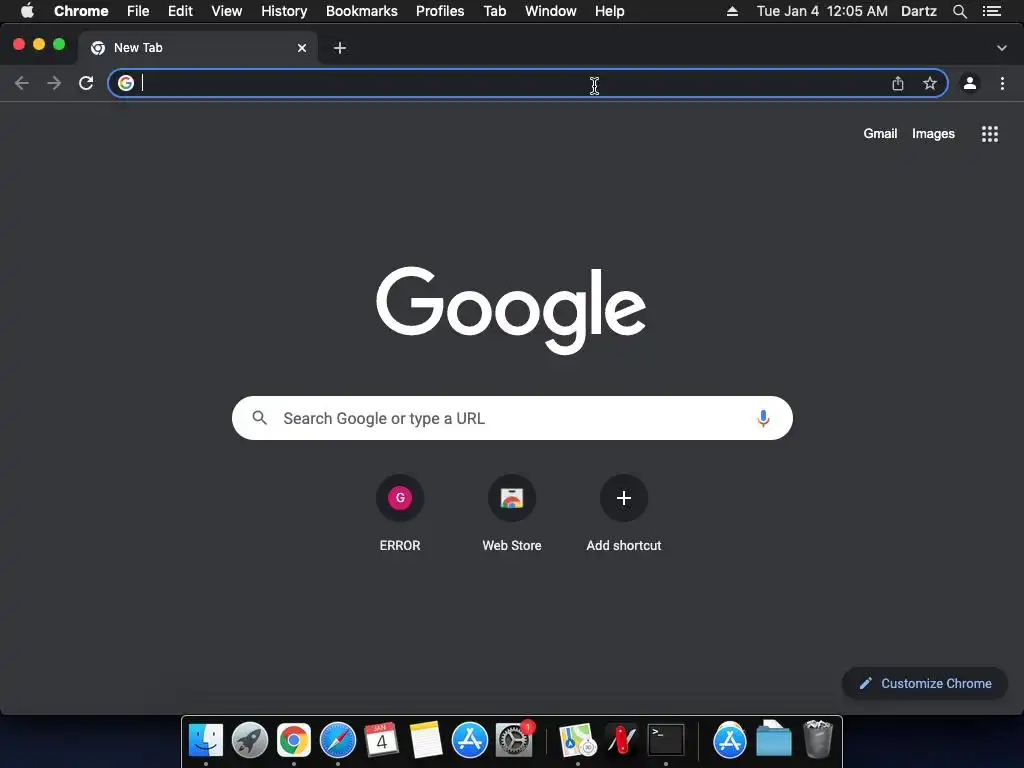Click the eject icon in menu bar

[733, 11]
